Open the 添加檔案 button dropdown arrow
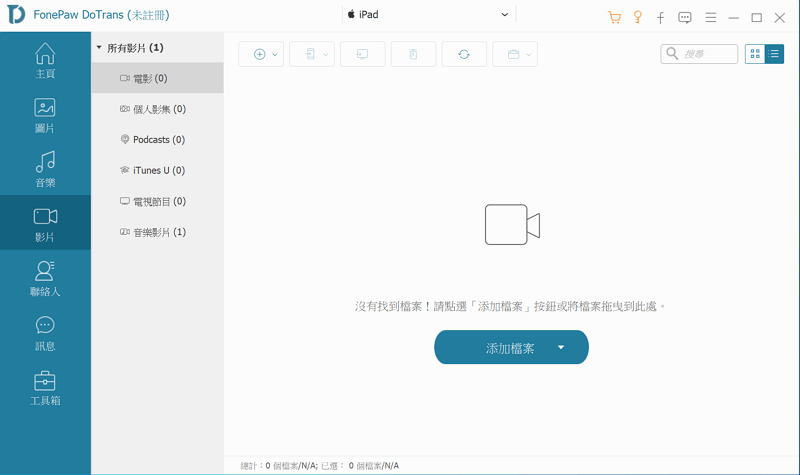This screenshot has width=800, height=475. pos(561,347)
